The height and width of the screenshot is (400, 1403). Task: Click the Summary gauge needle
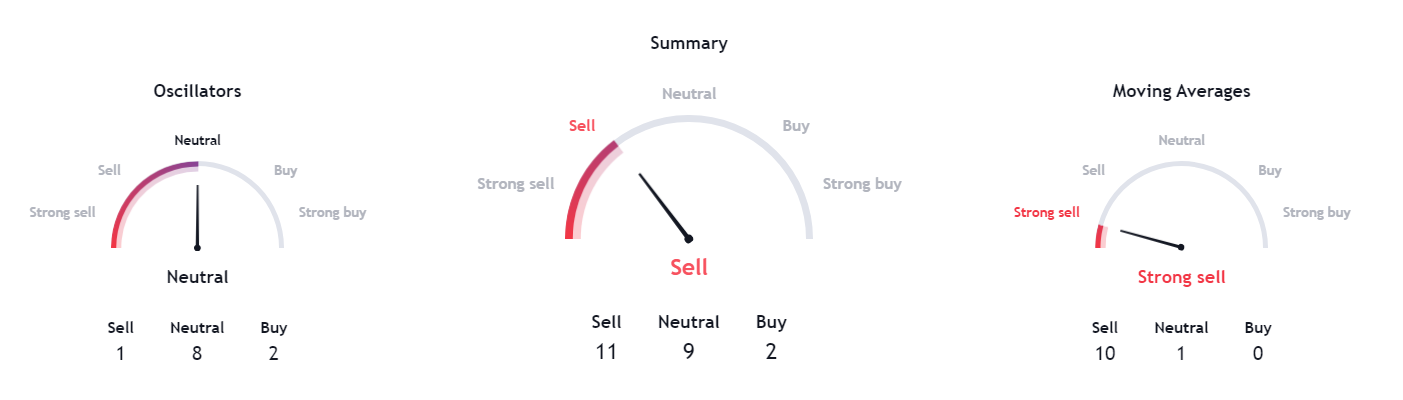664,208
